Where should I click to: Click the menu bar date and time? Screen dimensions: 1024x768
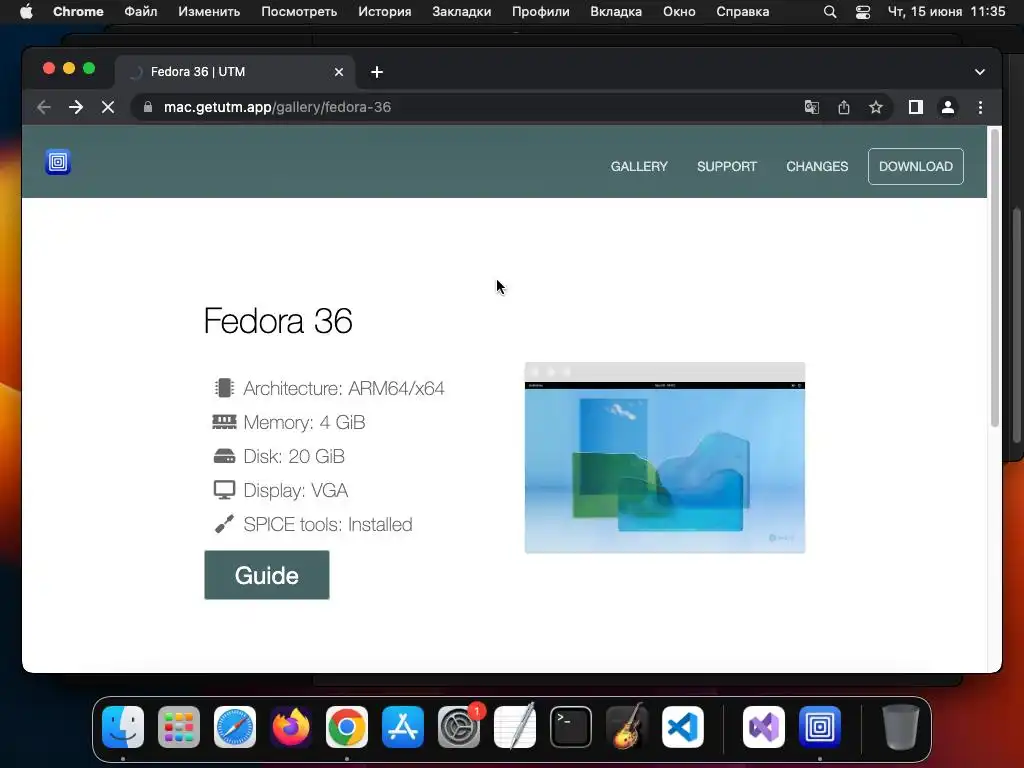pos(946,12)
